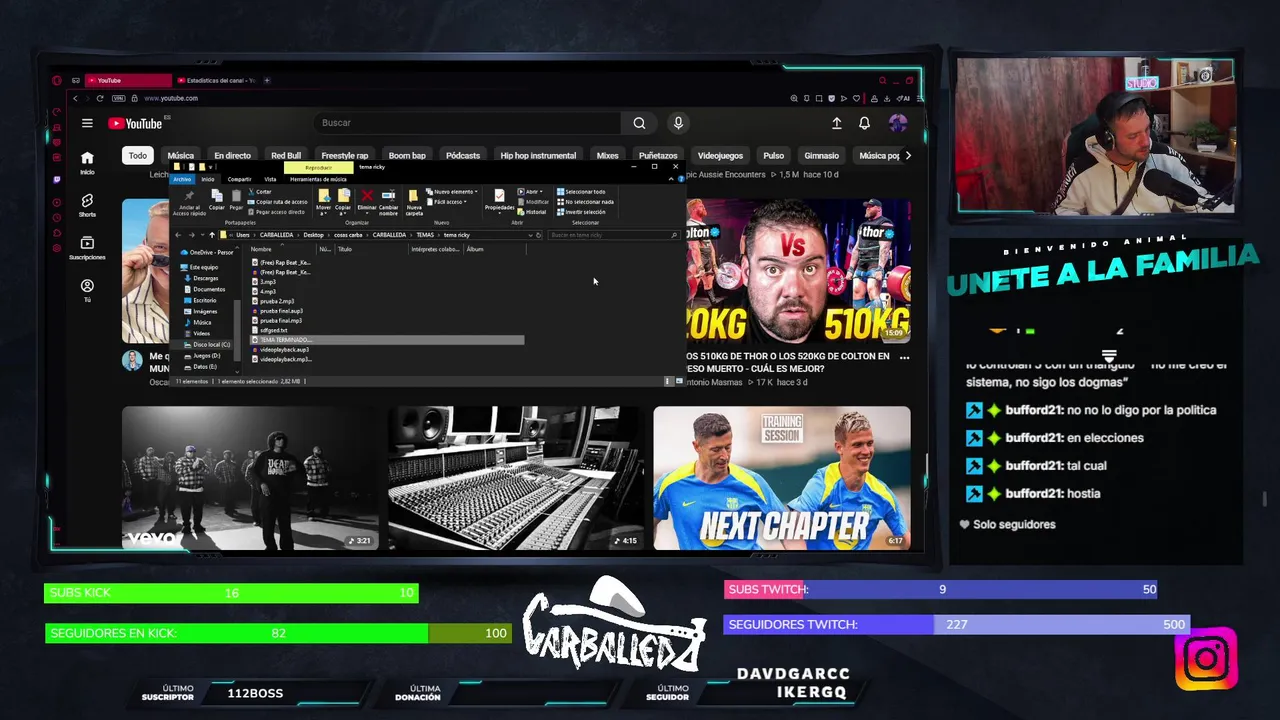Open the YouTube hamburger guide menu
The image size is (1280, 720).
pyautogui.click(x=87, y=123)
